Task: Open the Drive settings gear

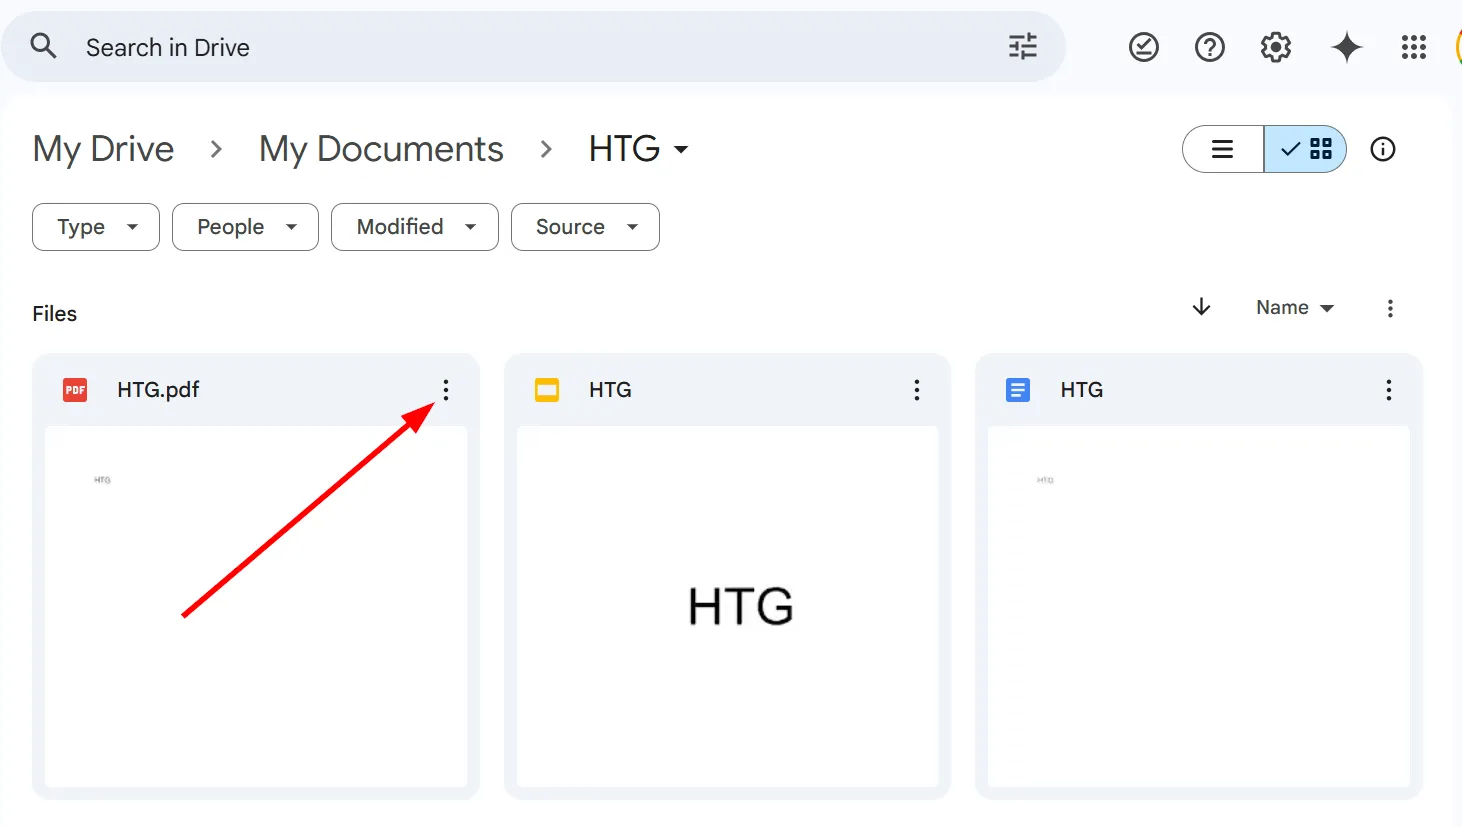Action: click(x=1275, y=46)
